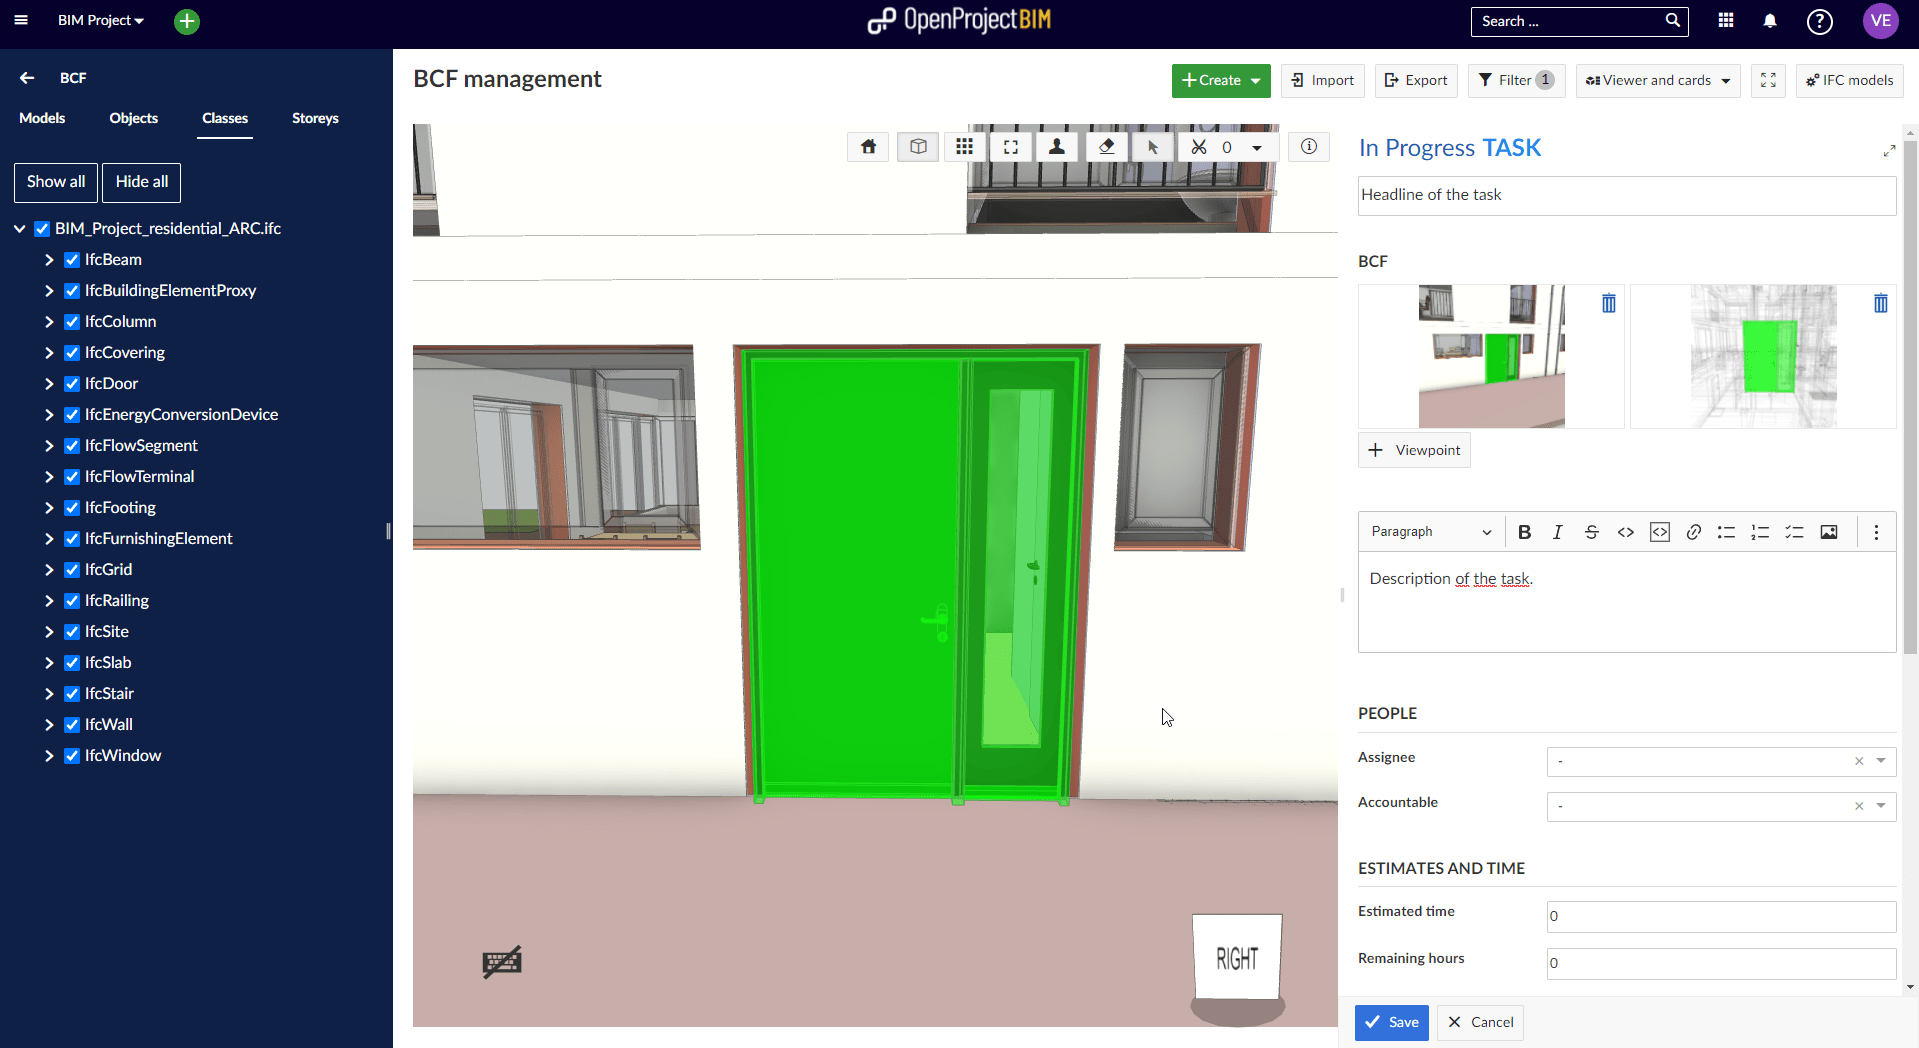Disable the IfcWindow class checkbox

coord(71,755)
